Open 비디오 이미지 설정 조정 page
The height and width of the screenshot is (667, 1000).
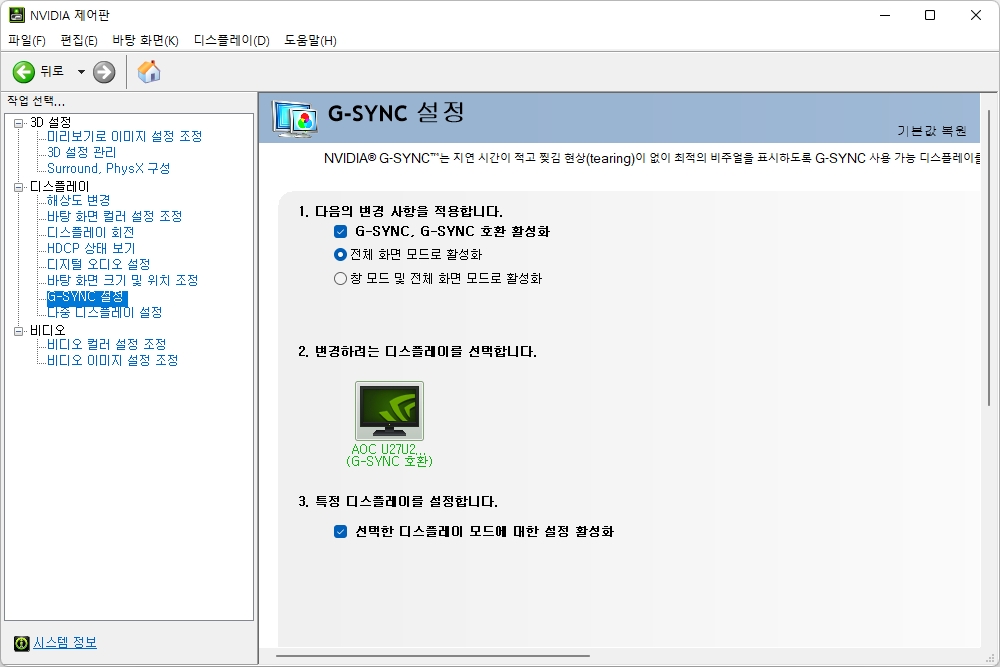tap(112, 360)
